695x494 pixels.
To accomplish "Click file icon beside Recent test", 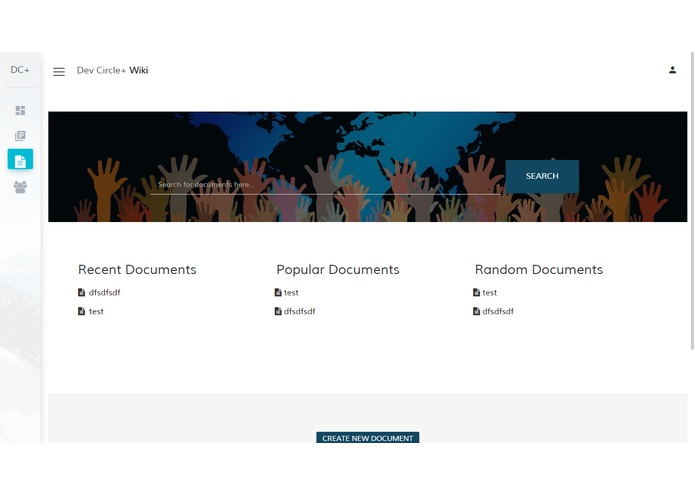I will (x=82, y=311).
